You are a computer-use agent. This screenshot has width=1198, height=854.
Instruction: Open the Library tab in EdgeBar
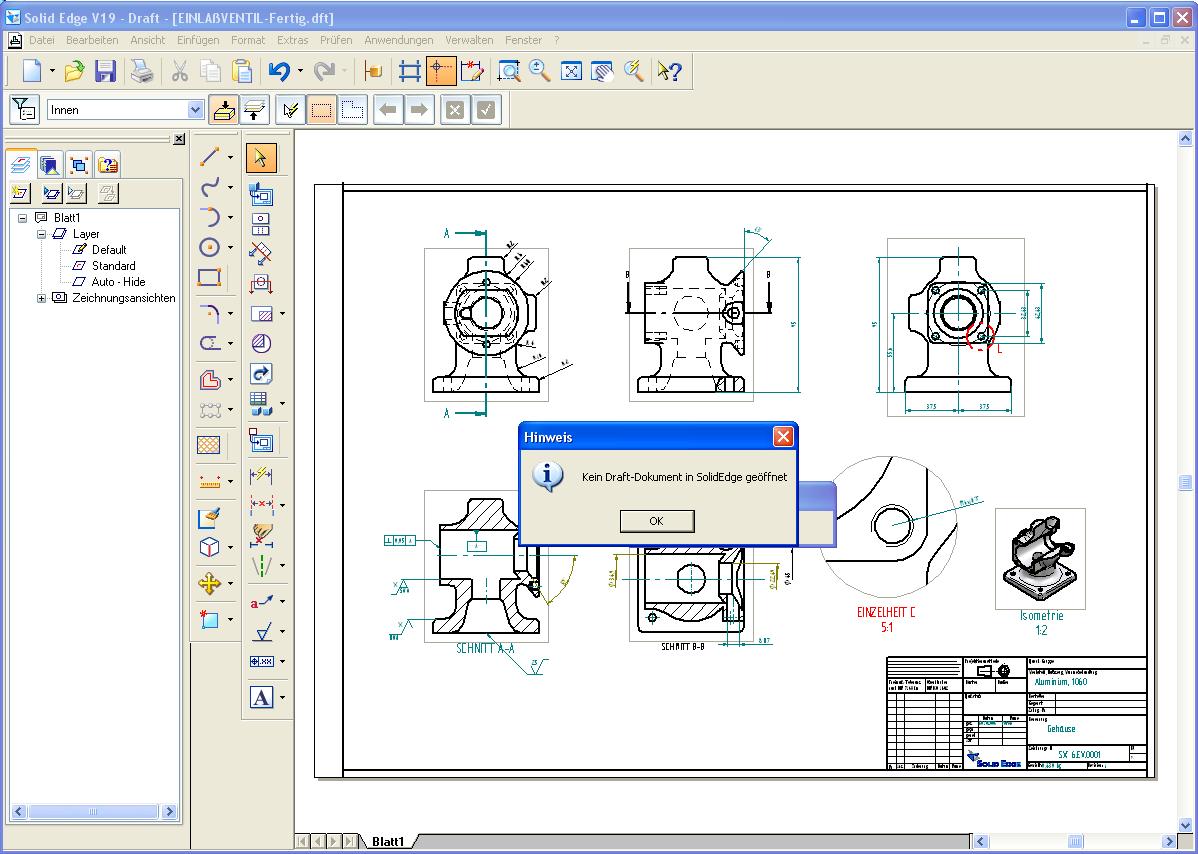coord(50,164)
